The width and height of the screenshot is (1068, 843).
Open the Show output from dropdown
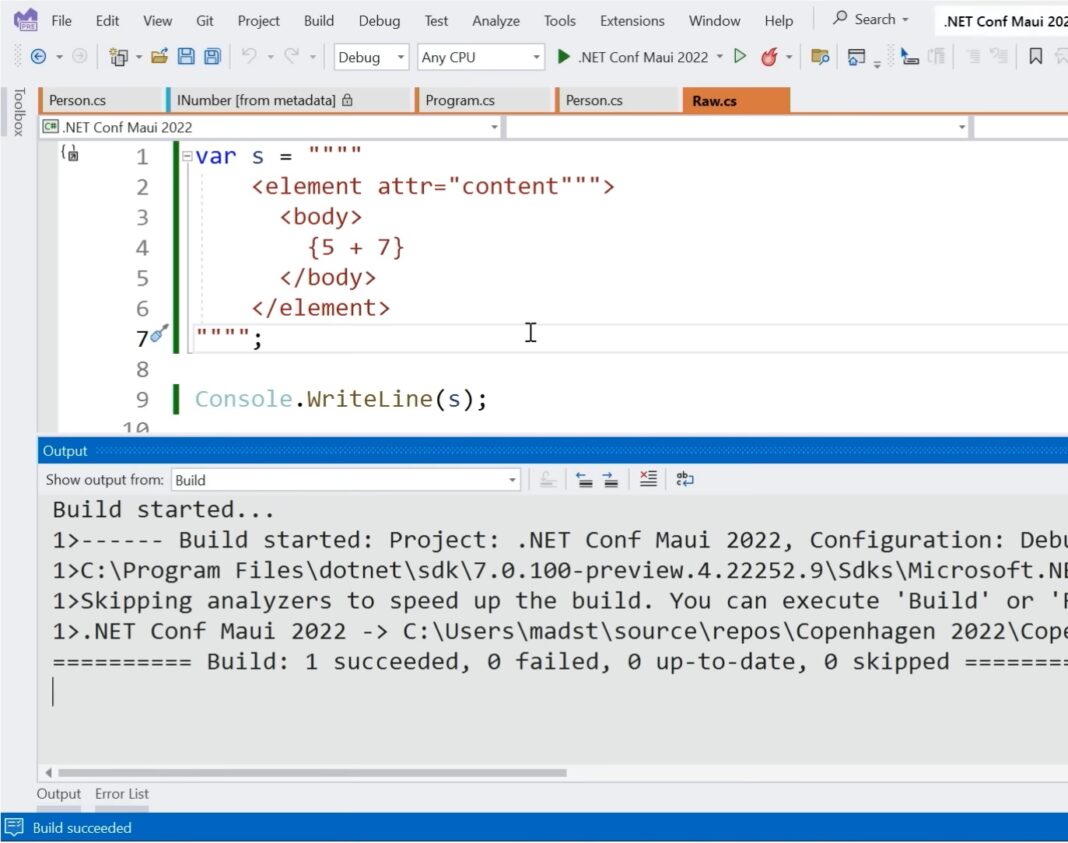511,479
